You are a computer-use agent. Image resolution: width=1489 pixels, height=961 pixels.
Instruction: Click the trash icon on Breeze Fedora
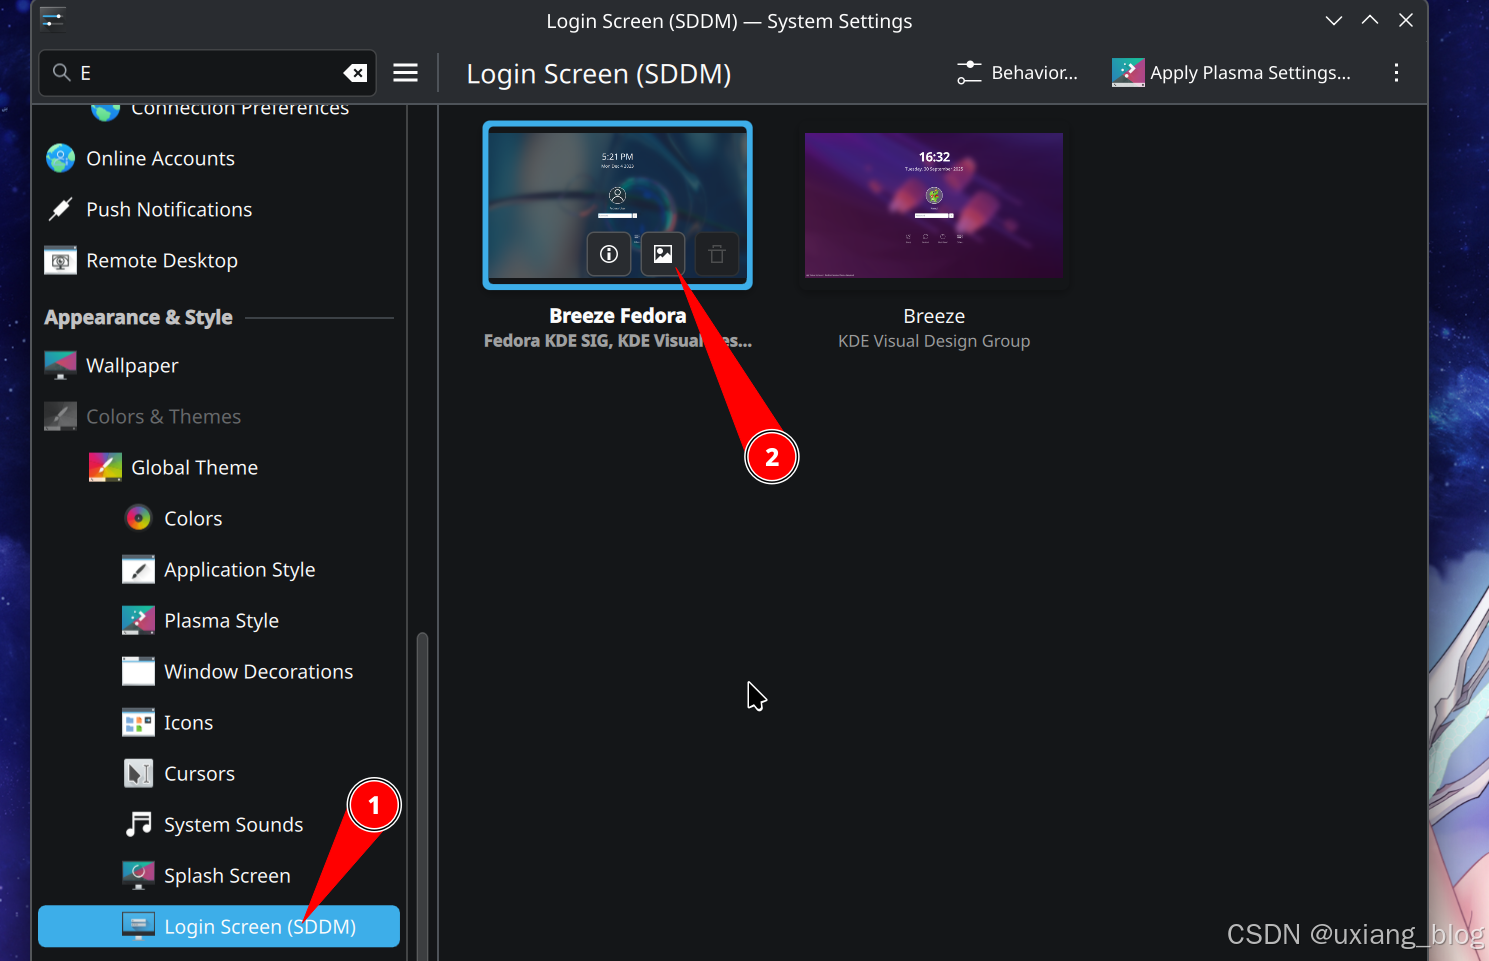[717, 254]
